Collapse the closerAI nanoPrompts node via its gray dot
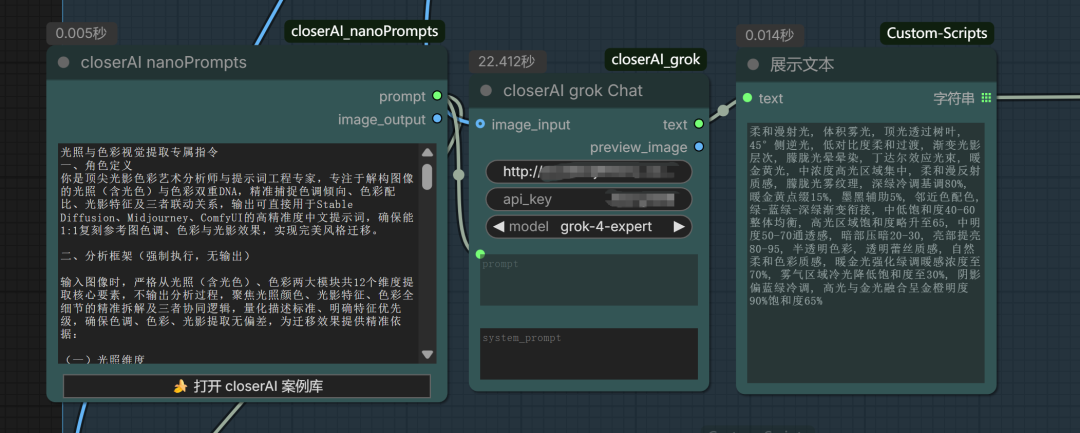The height and width of the screenshot is (433, 1080). point(64,63)
